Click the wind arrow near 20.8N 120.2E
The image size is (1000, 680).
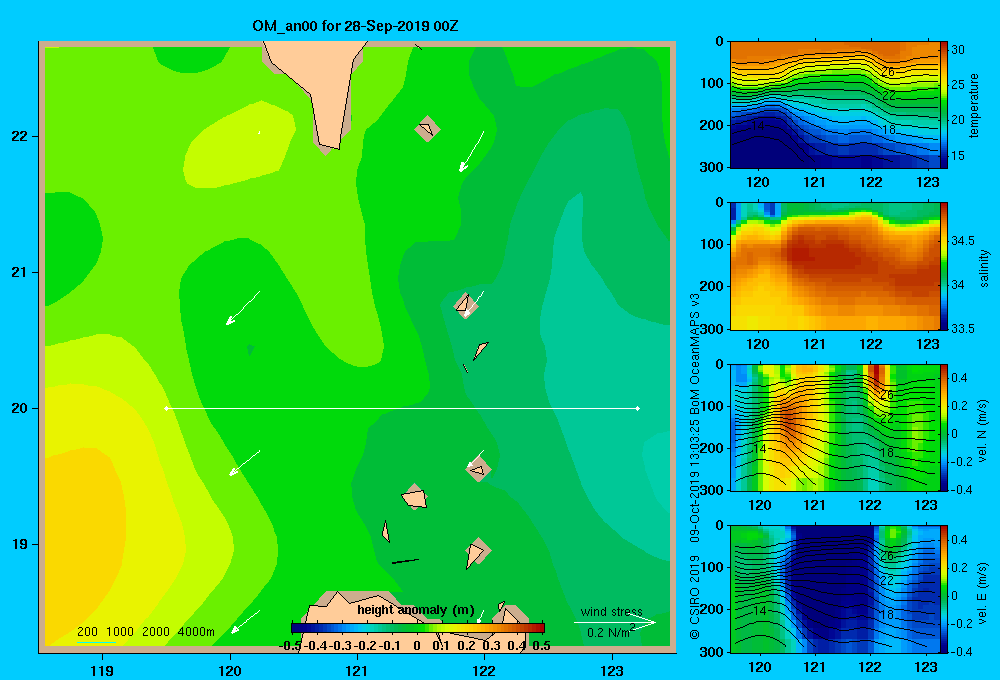point(243,308)
